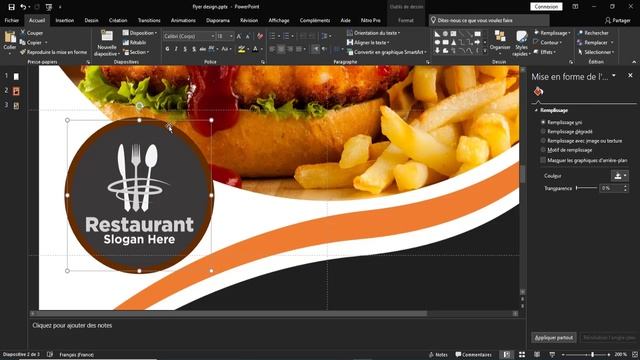The image size is (640, 360).
Task: Click the fill bucket icon in format pane
Action: tap(538, 91)
